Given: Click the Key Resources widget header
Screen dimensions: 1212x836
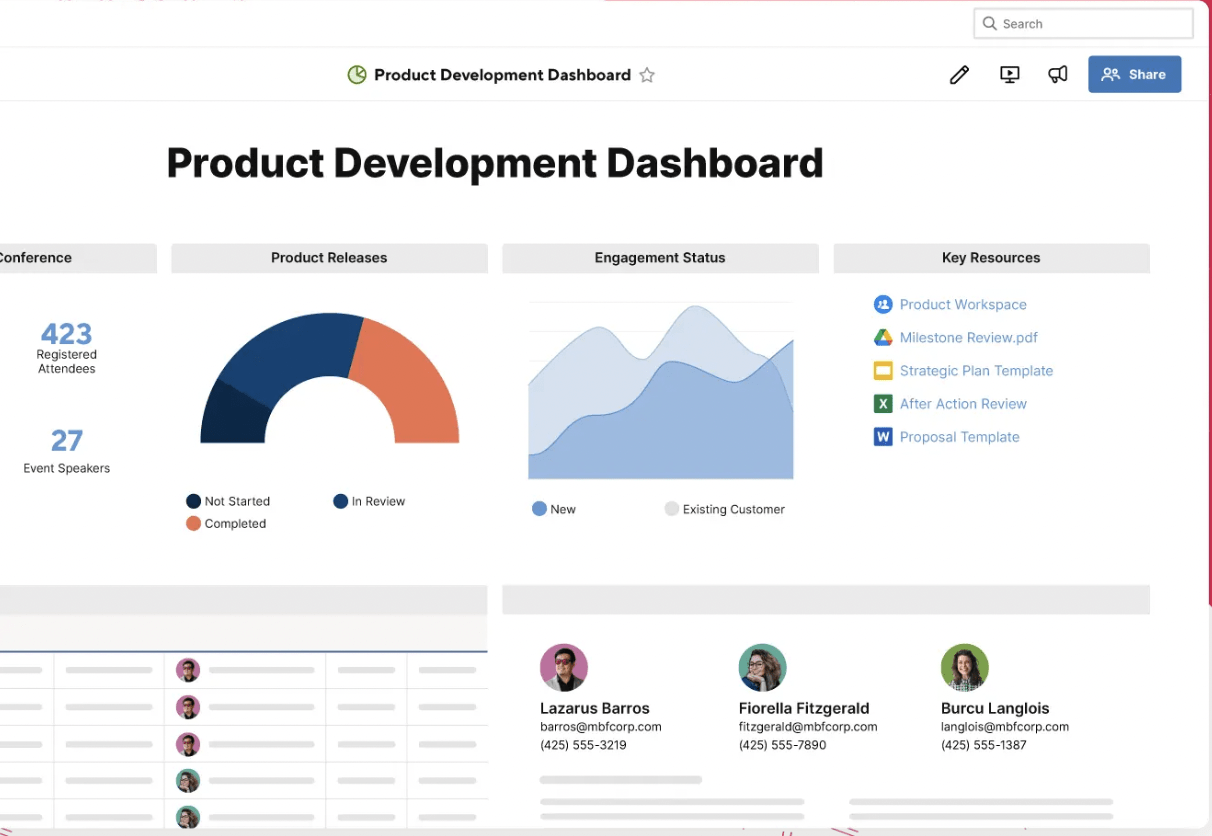Looking at the screenshot, I should [991, 258].
